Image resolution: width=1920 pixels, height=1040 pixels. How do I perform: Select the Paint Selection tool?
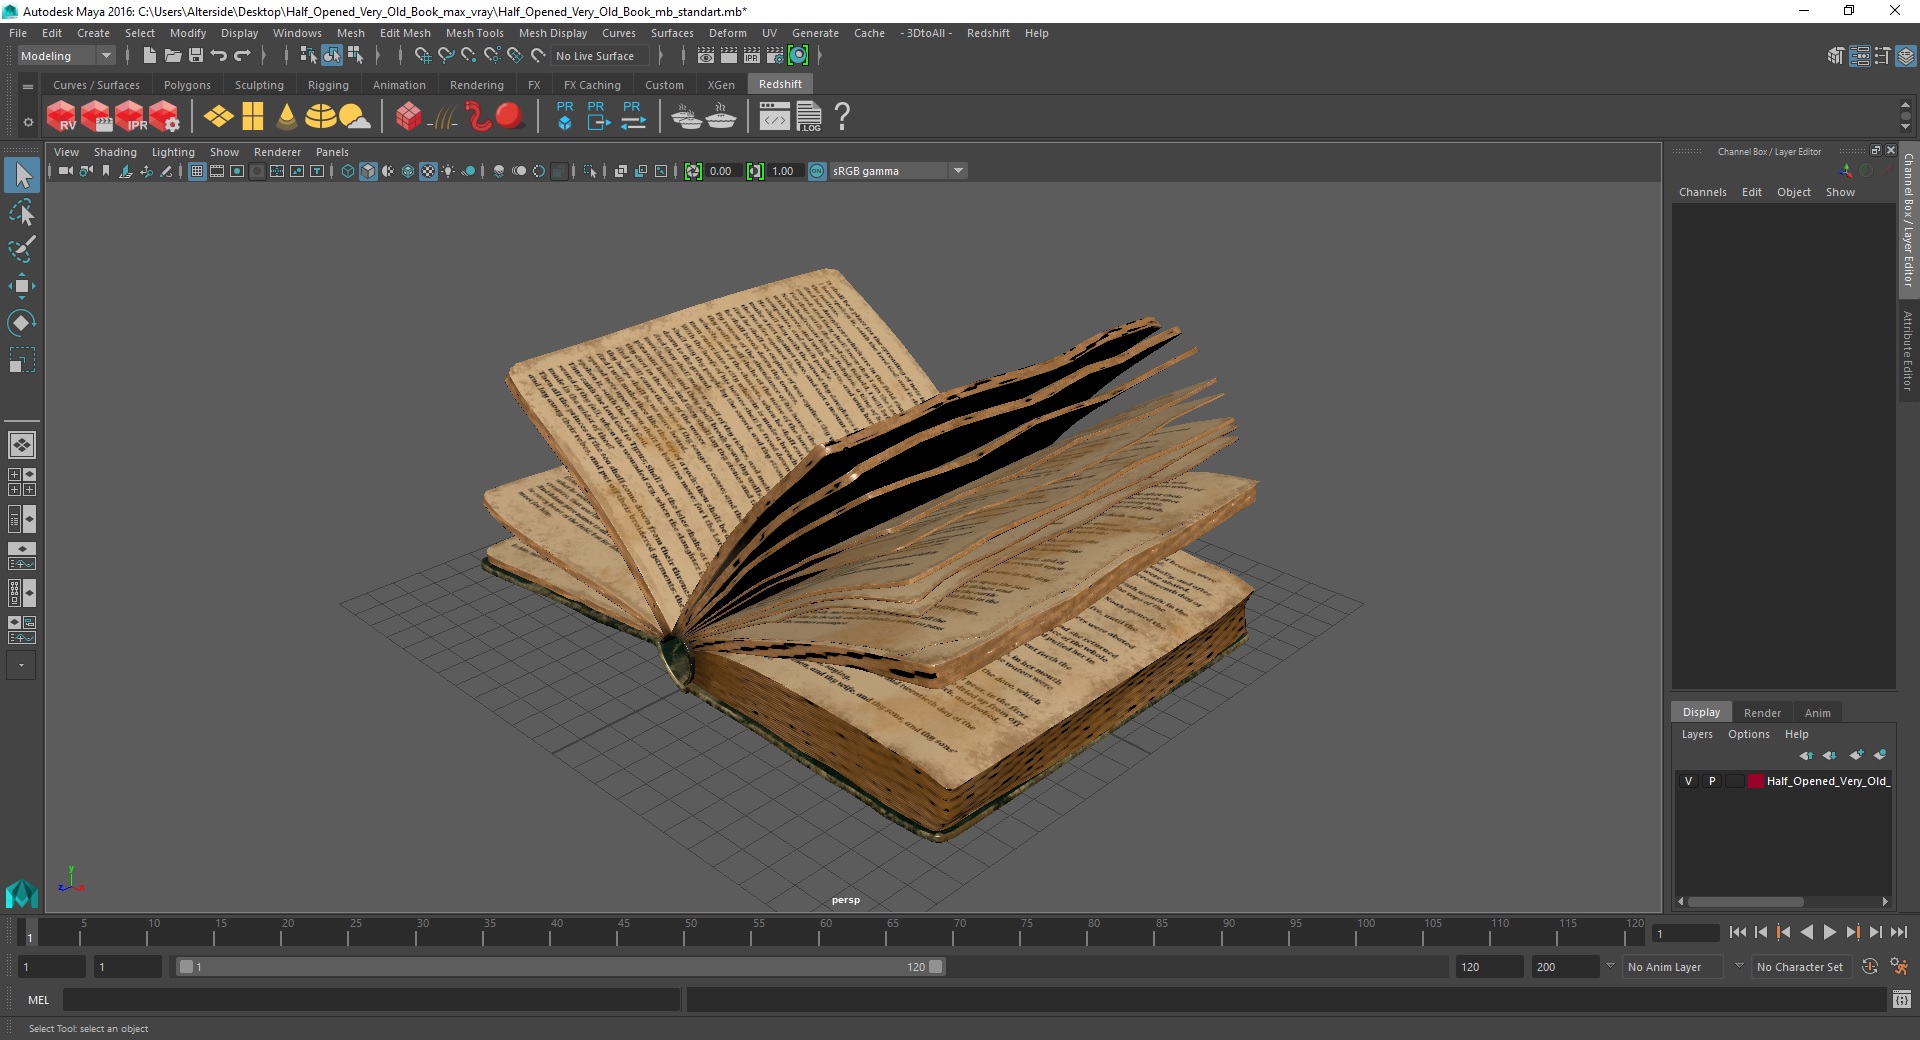[x=21, y=249]
